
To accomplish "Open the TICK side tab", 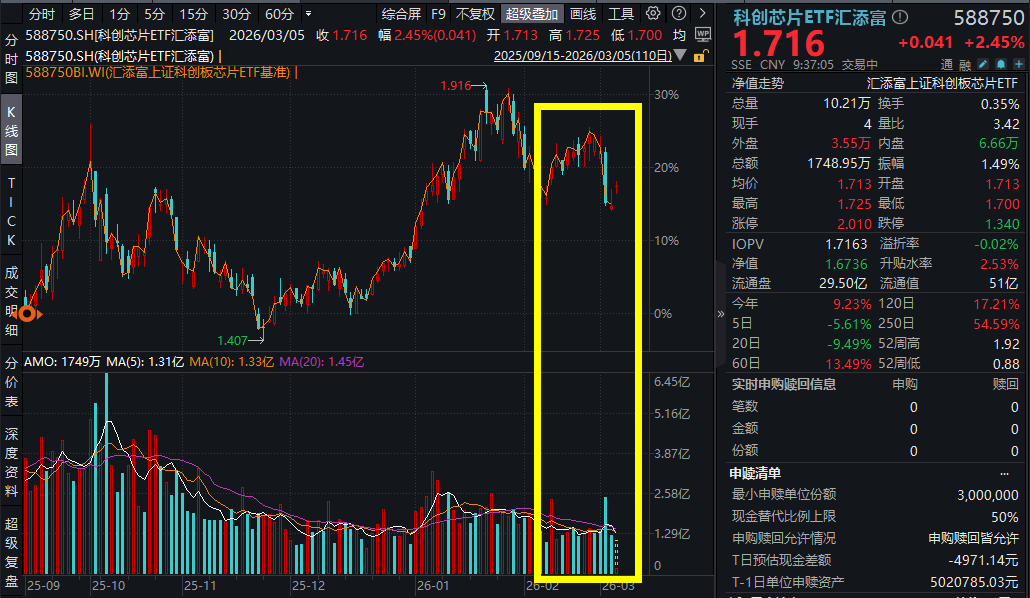I will point(12,212).
